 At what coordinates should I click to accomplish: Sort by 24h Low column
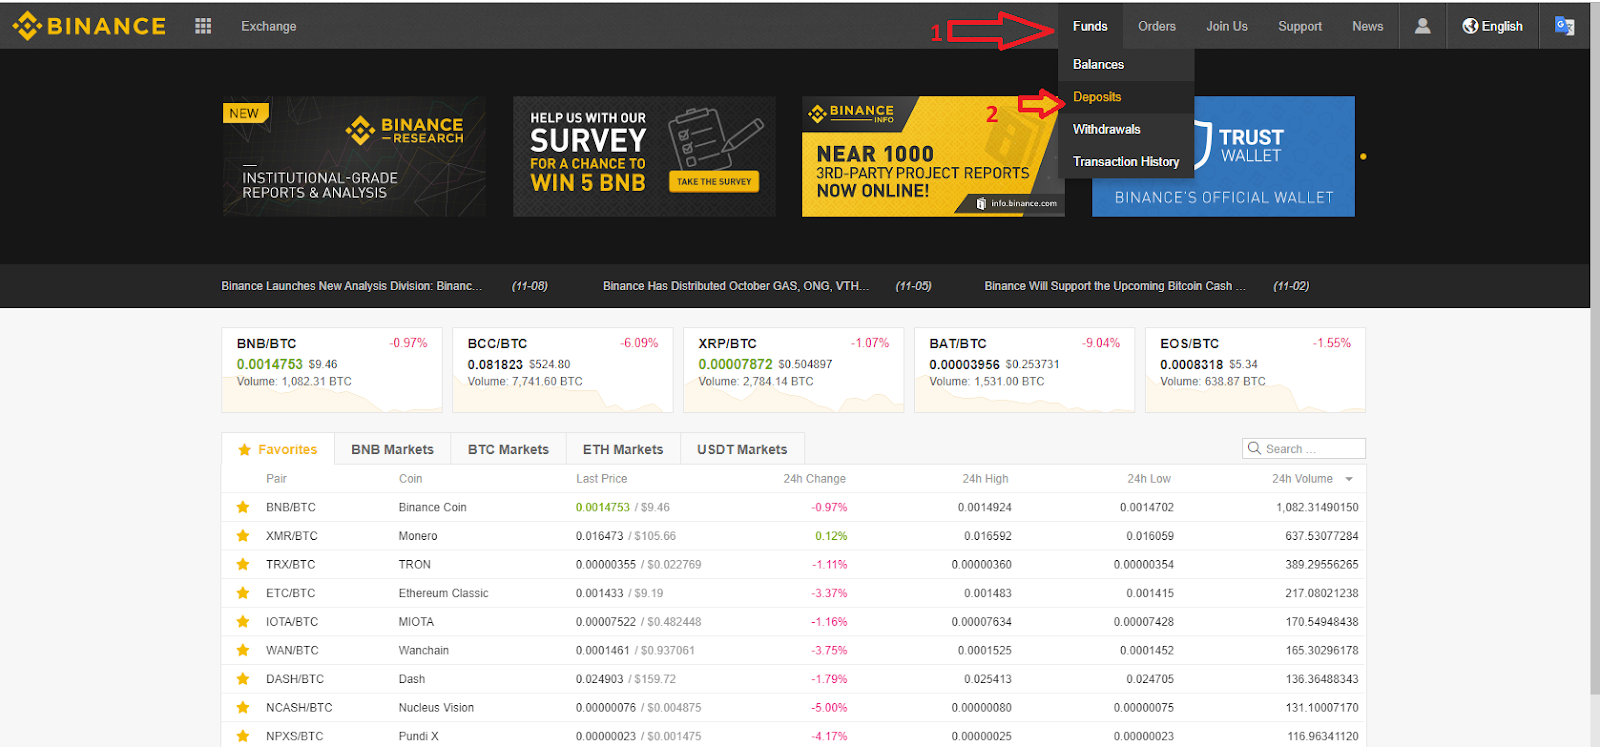1149,479
